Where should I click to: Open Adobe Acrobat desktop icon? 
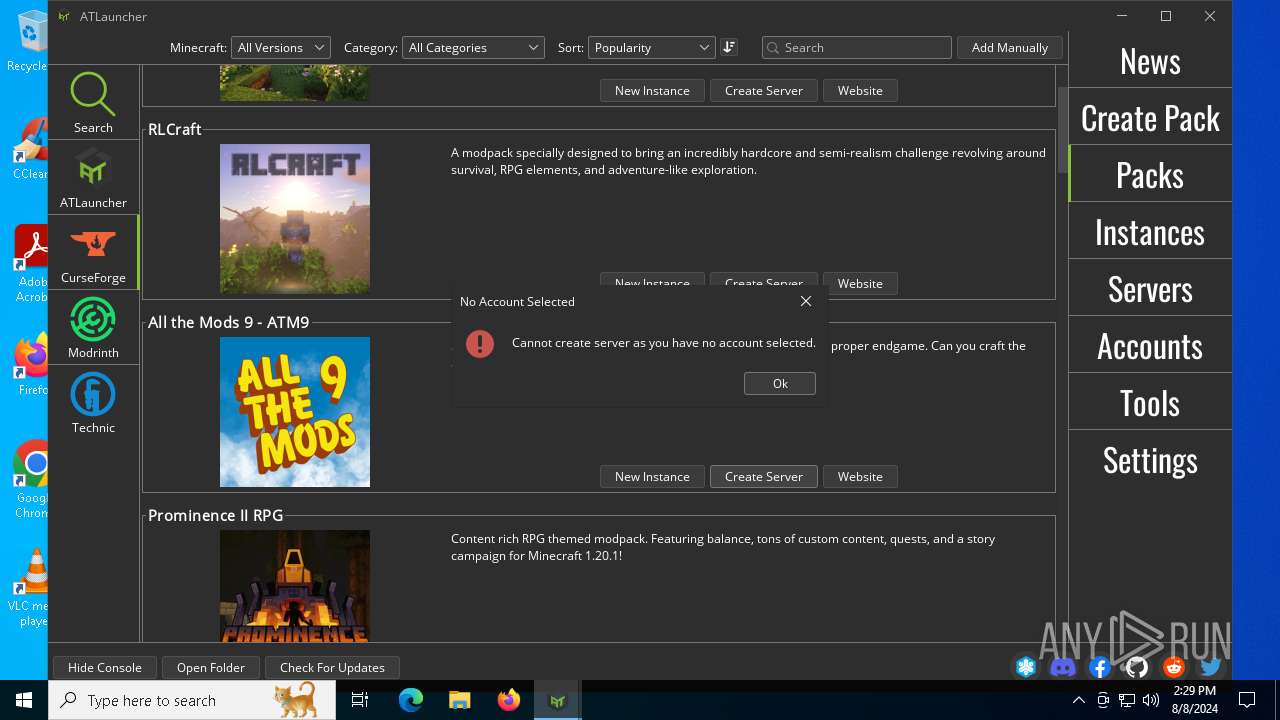pos(30,264)
